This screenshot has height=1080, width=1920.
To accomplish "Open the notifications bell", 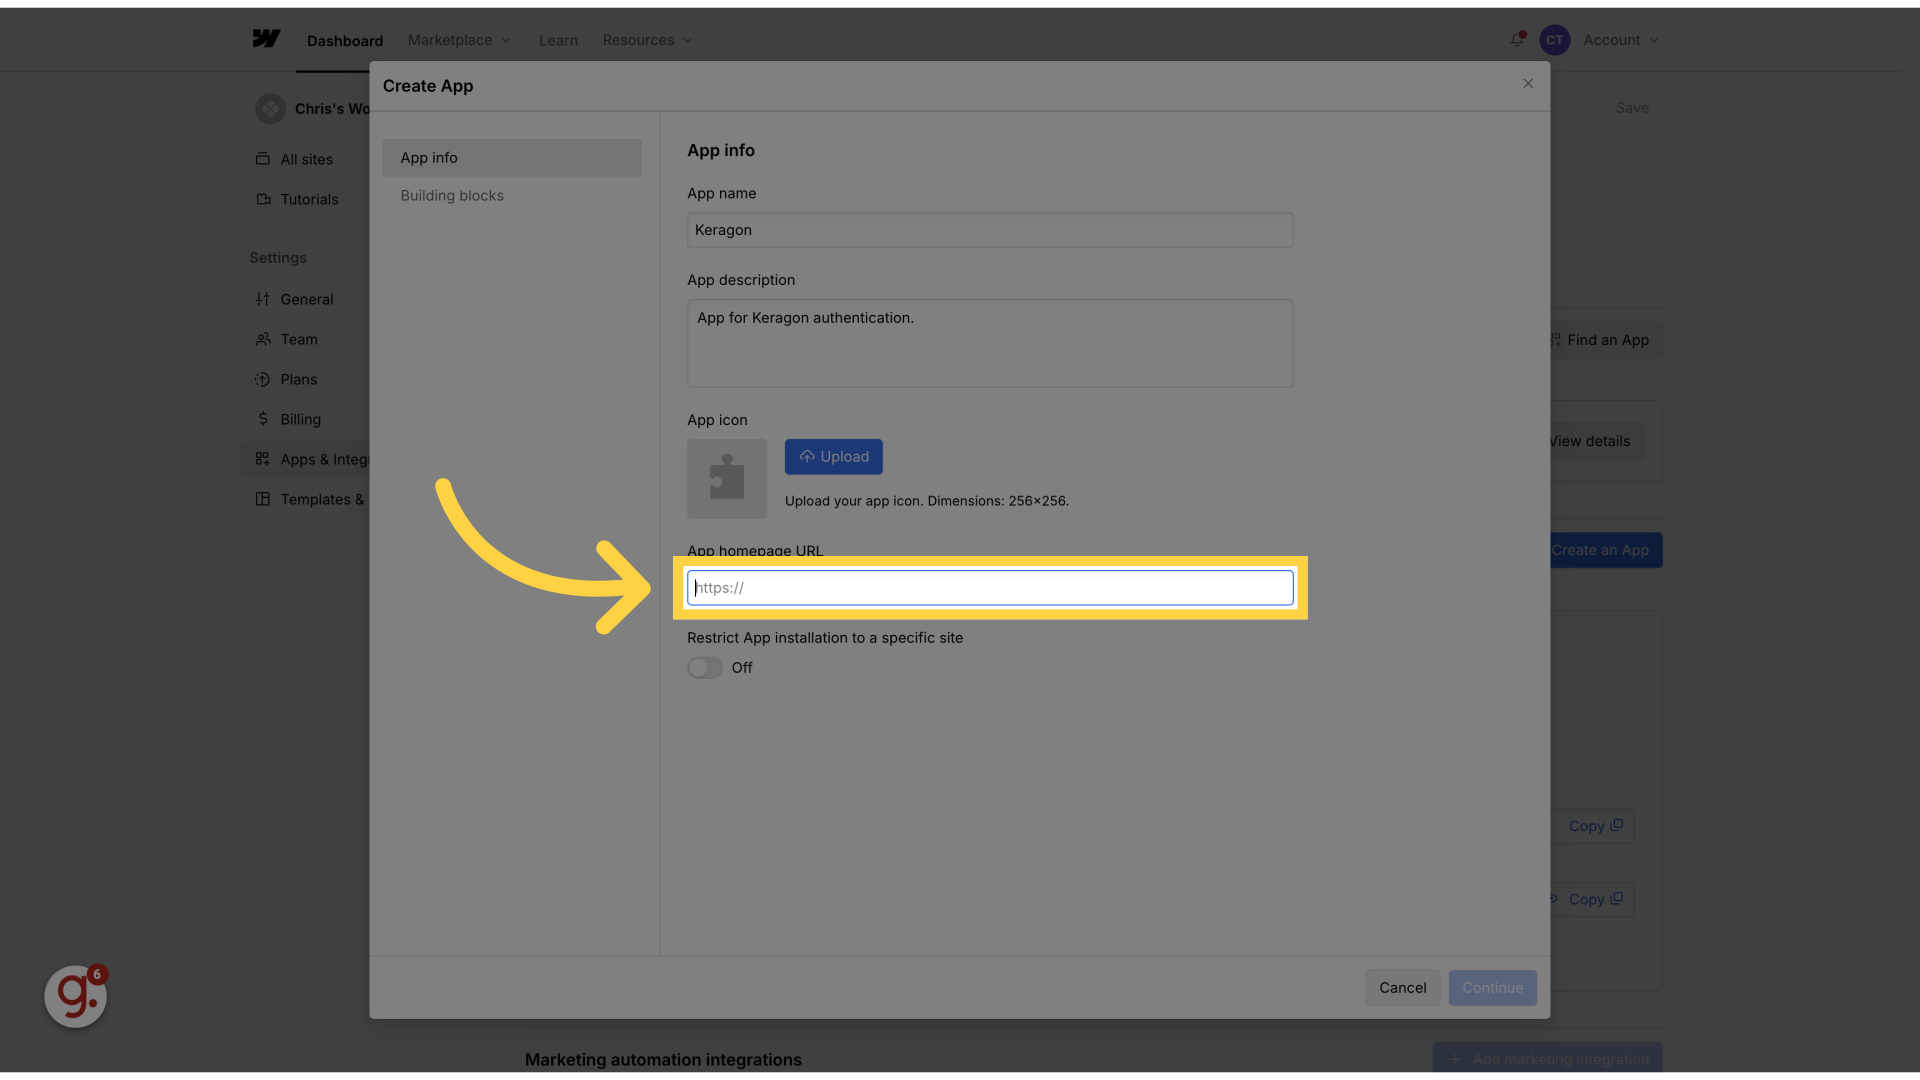I will pos(1517,40).
